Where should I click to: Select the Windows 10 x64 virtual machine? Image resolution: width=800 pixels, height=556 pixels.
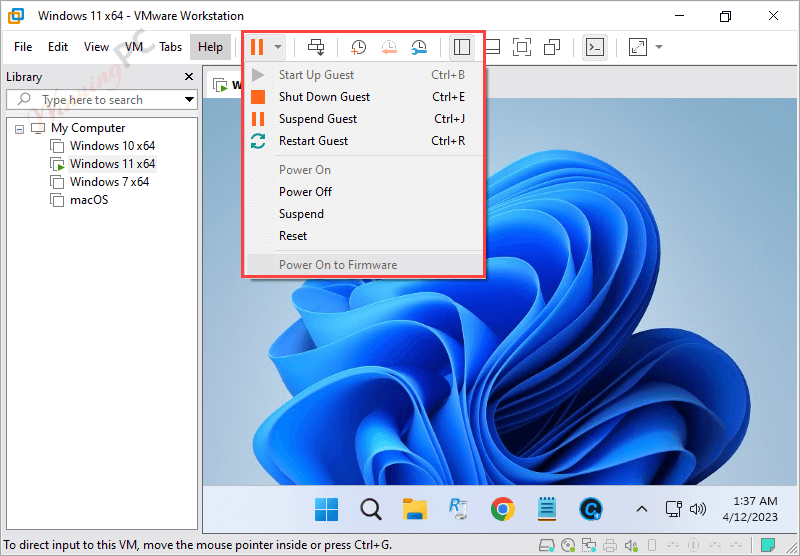[112, 146]
